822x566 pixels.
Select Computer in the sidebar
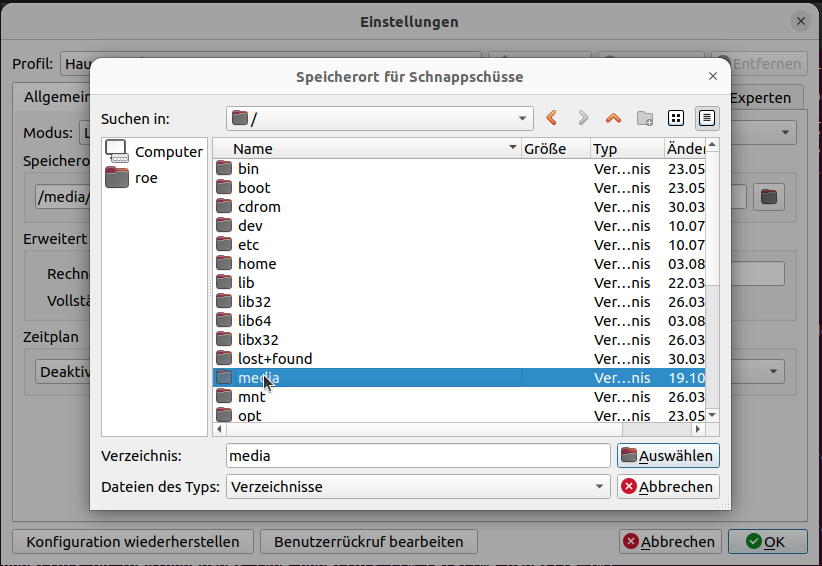(154, 152)
